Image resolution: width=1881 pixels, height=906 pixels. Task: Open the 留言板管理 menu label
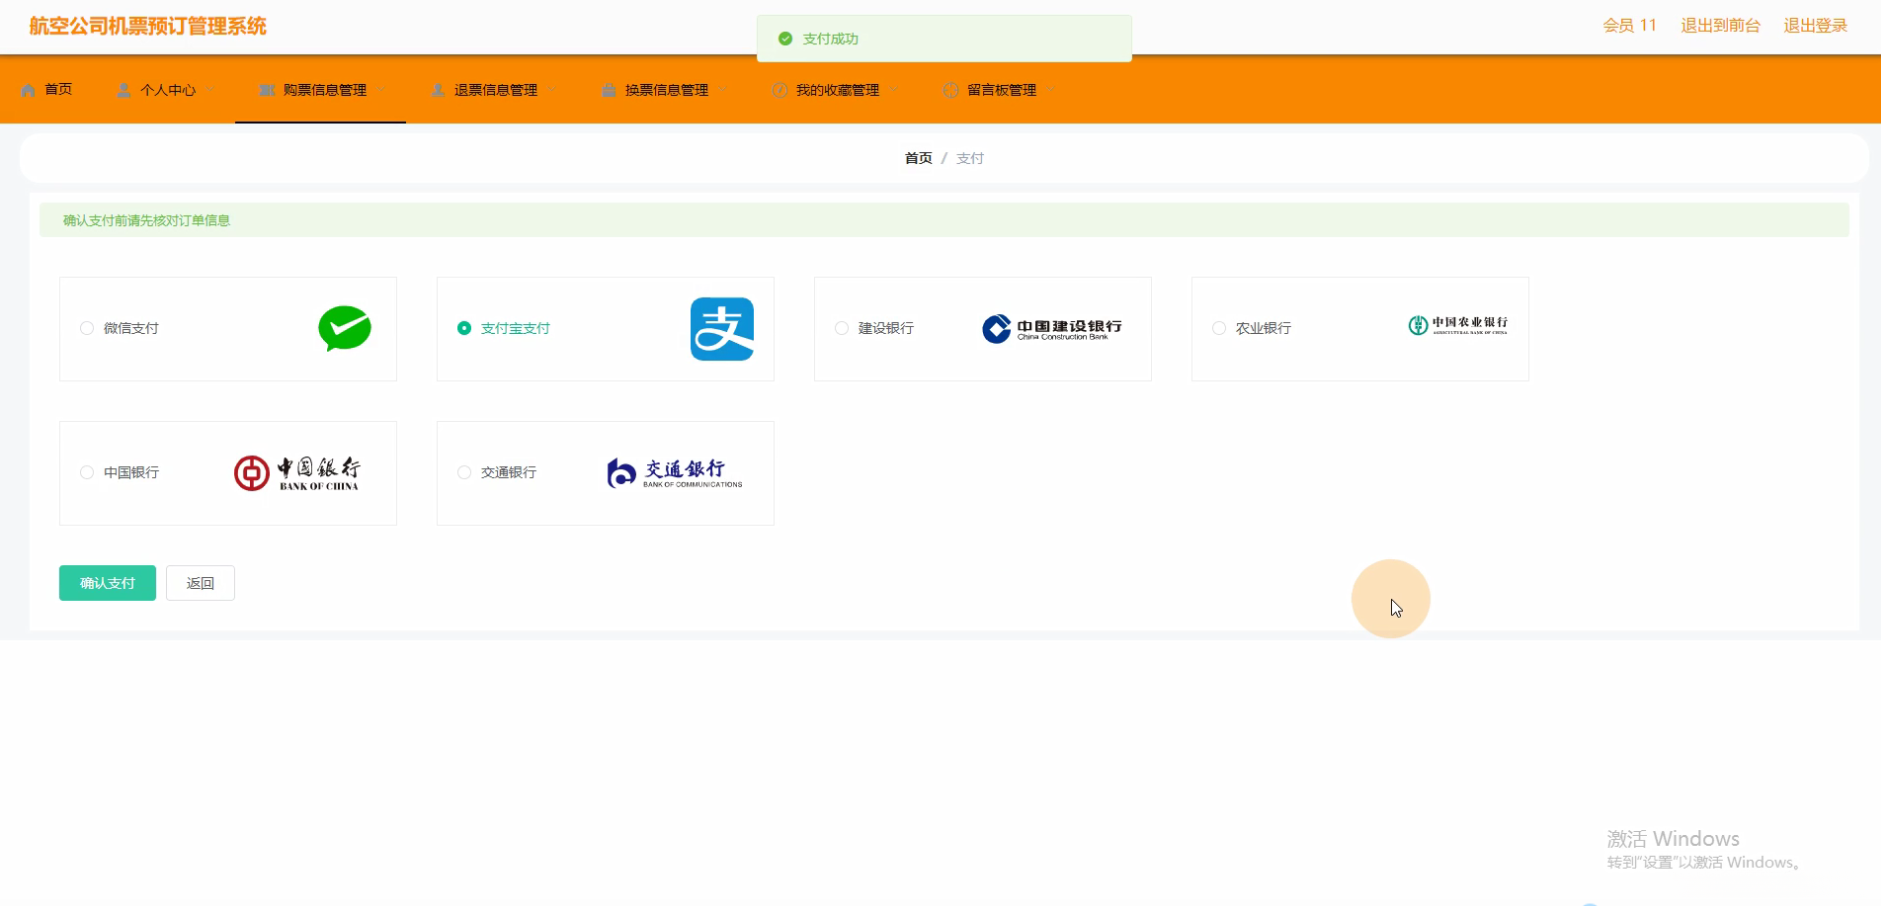[x=1002, y=90]
